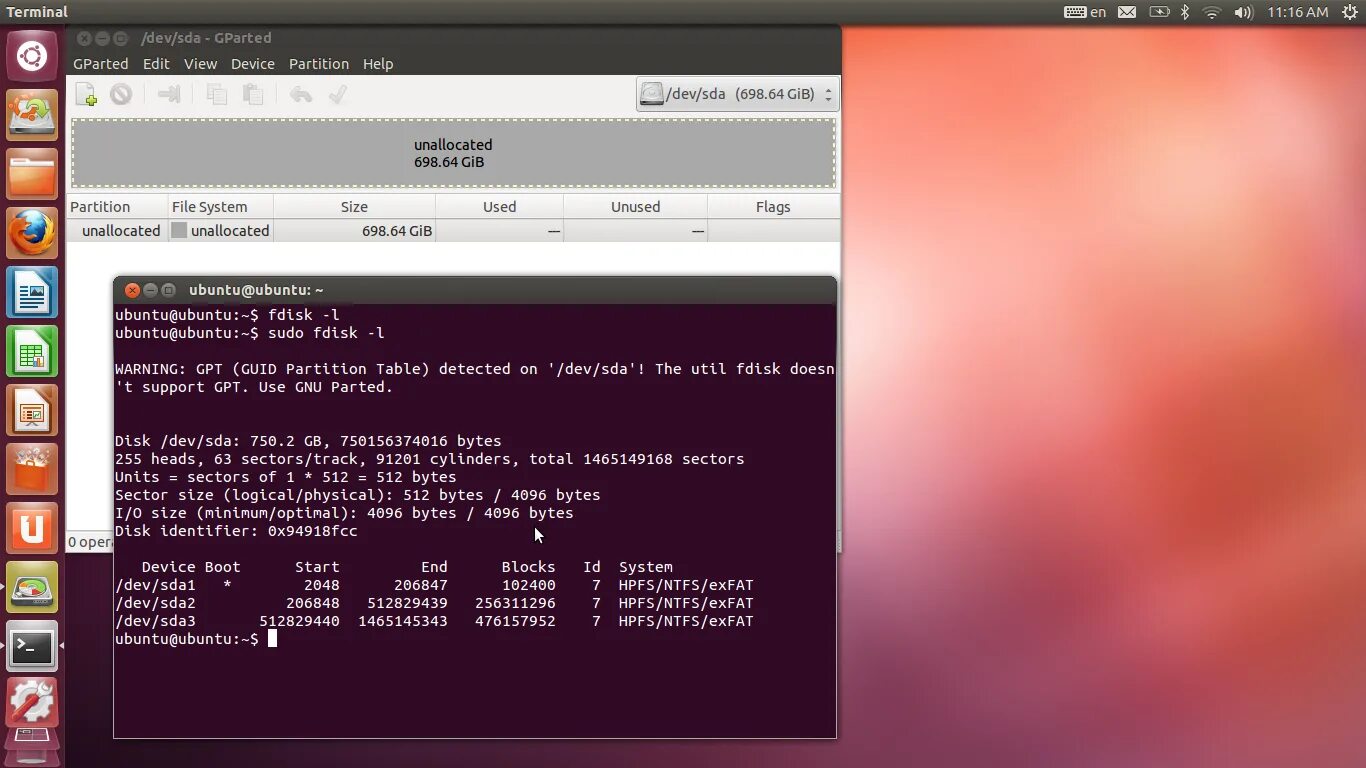Click GParted's Copy partition toolbar icon
The width and height of the screenshot is (1366, 768).
[217, 95]
